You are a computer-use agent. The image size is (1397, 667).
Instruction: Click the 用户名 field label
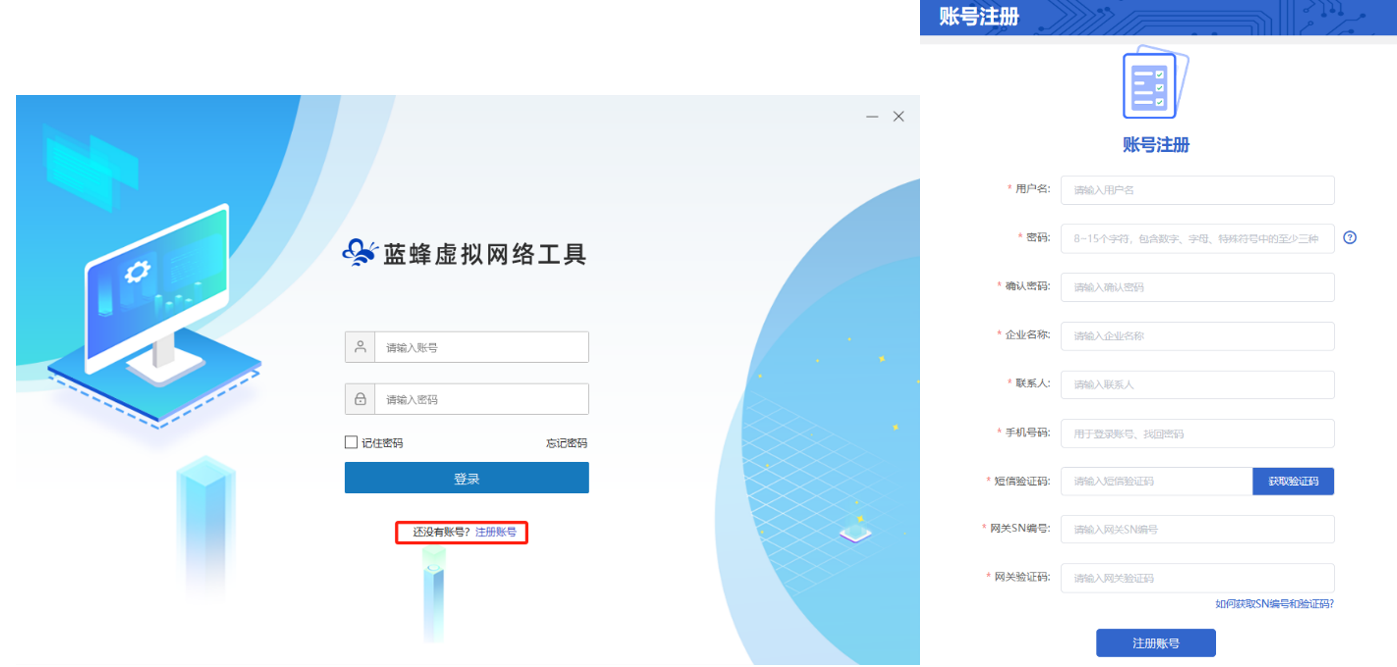(1032, 188)
